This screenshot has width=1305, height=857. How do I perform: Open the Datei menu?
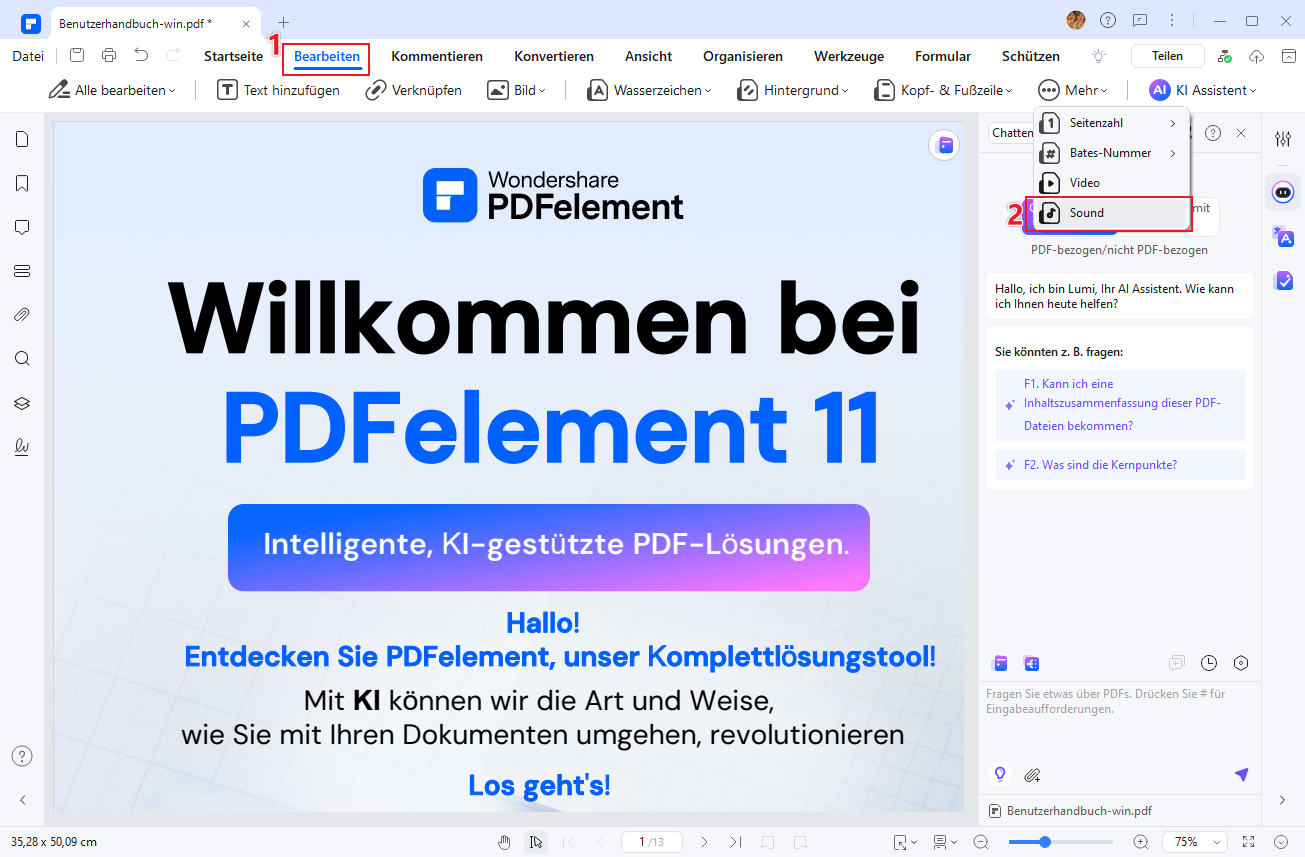[28, 57]
